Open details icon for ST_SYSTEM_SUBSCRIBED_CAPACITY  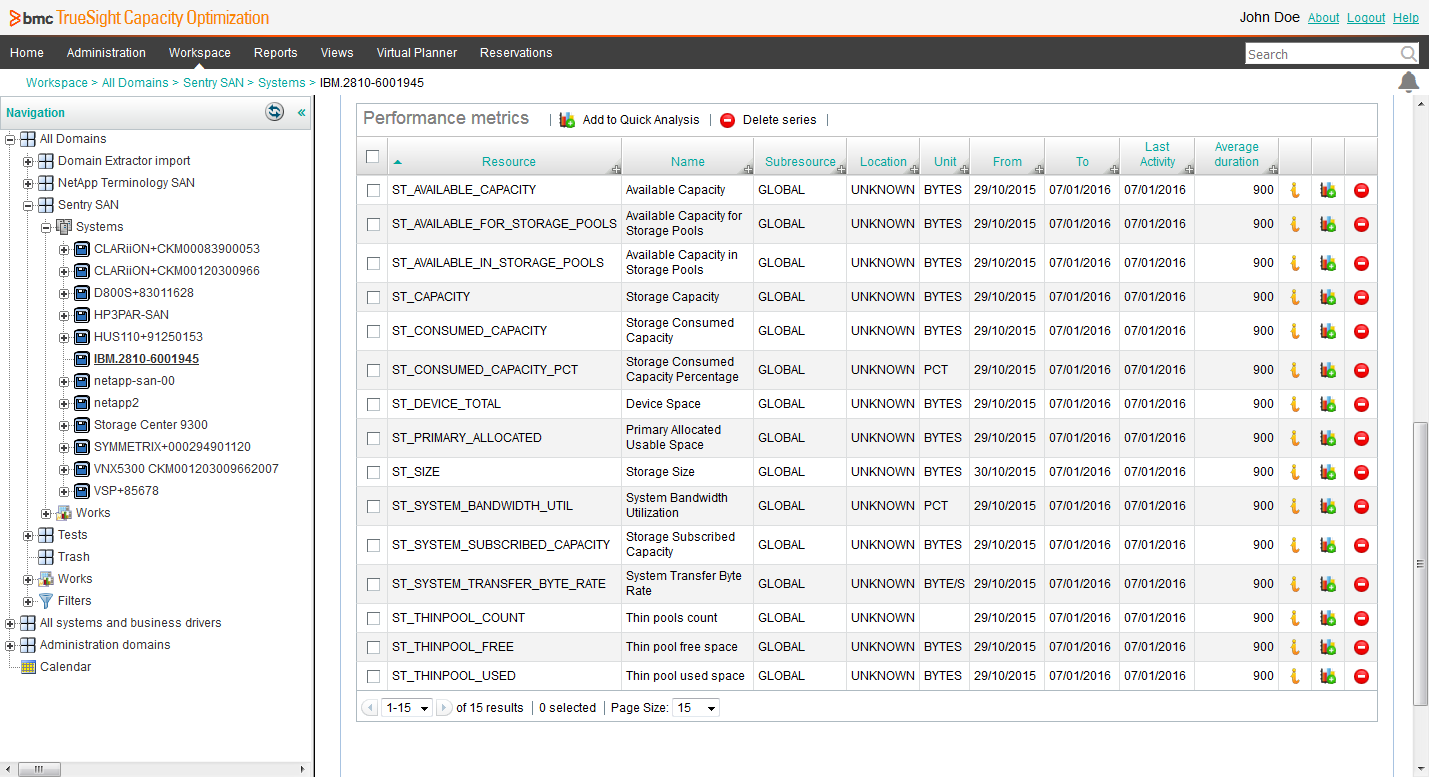[x=1294, y=545]
